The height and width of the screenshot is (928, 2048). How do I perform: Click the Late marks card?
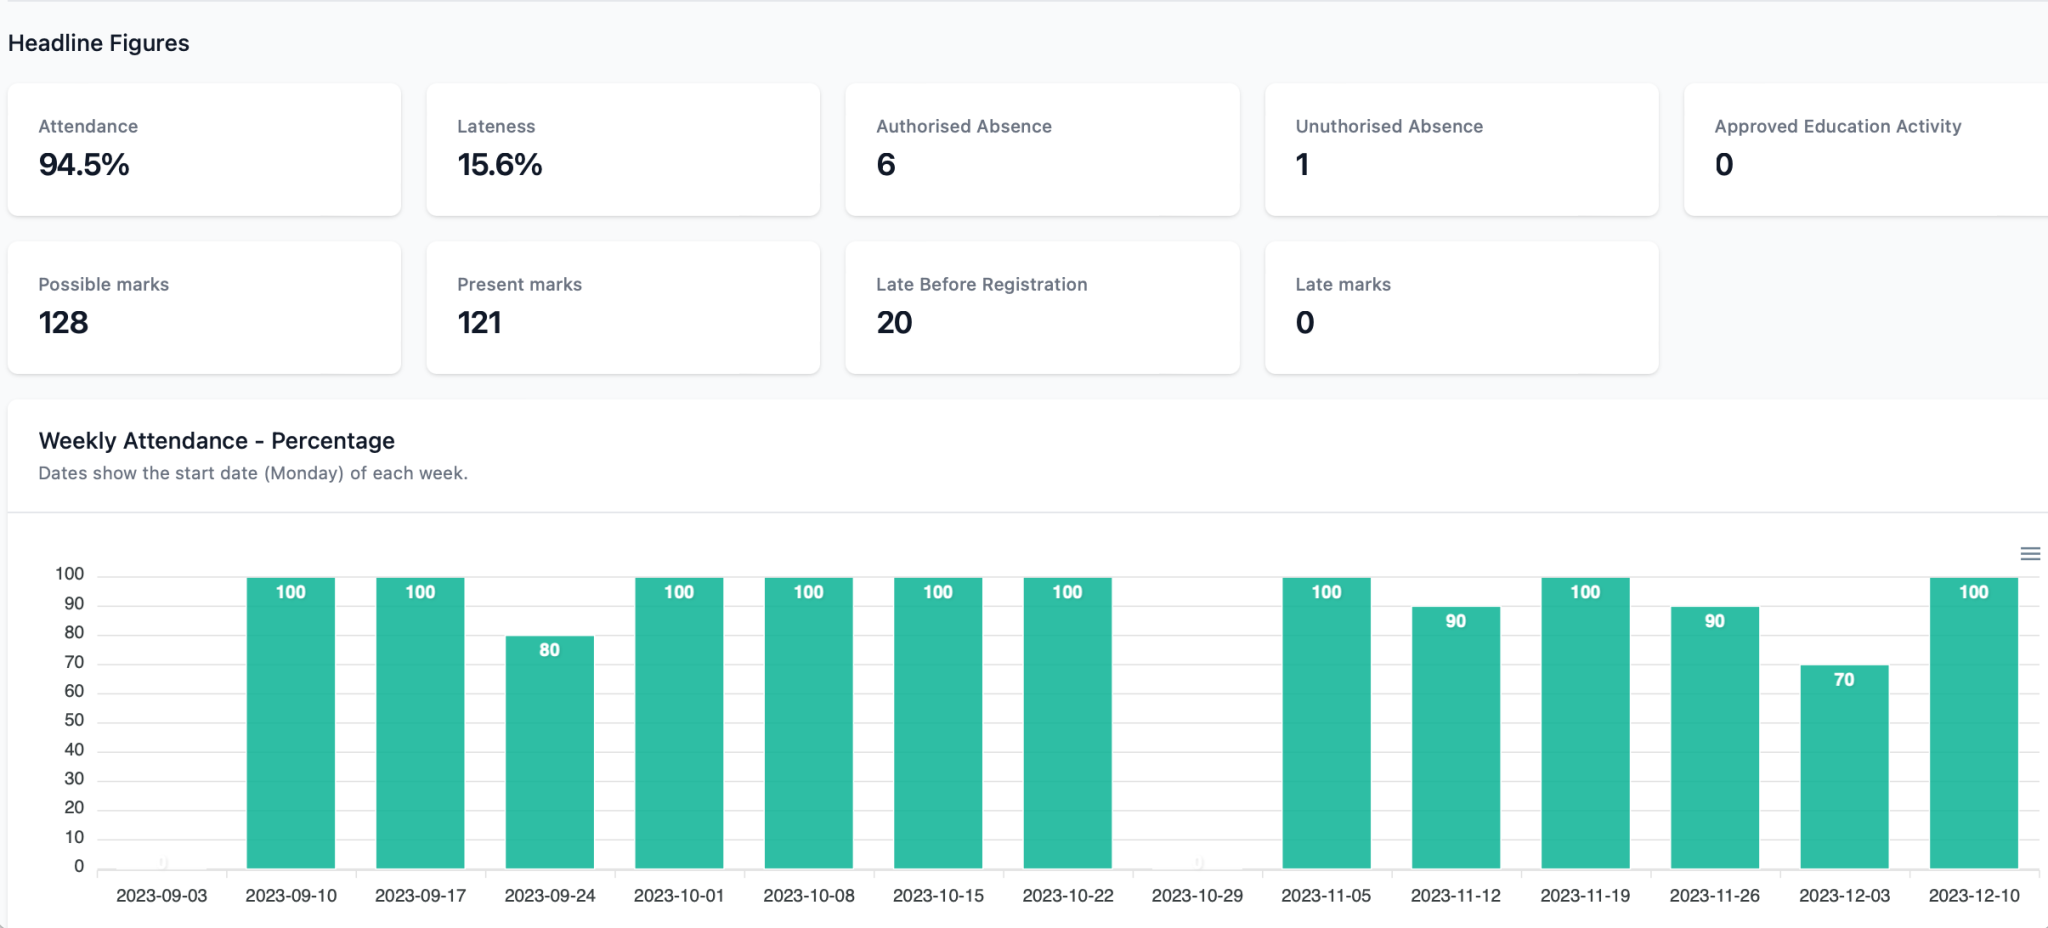[x=1461, y=307]
